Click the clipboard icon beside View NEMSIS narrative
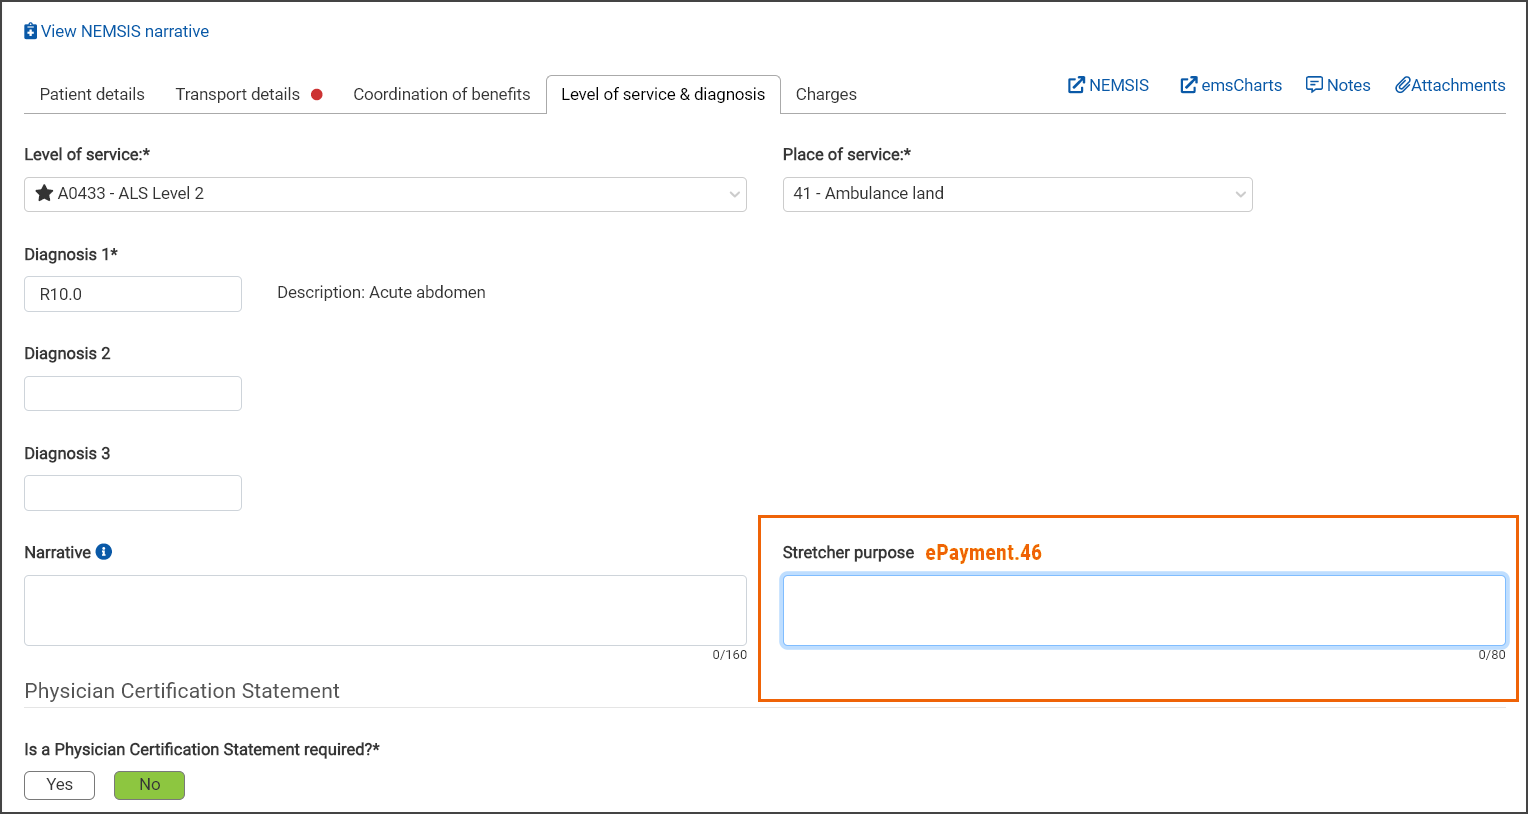The height and width of the screenshot is (814, 1528). tap(30, 31)
